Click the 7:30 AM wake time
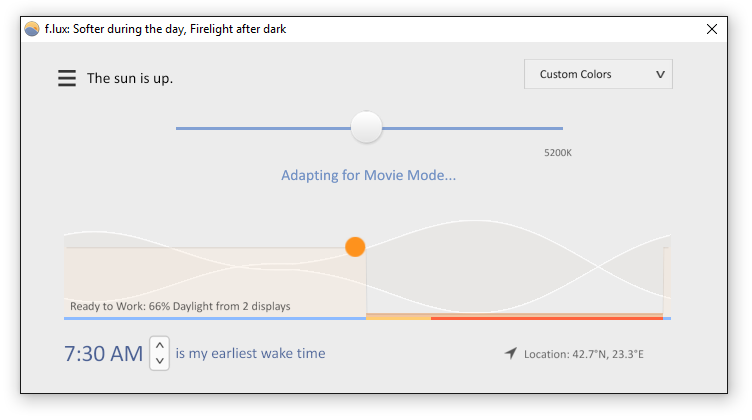 click(104, 354)
